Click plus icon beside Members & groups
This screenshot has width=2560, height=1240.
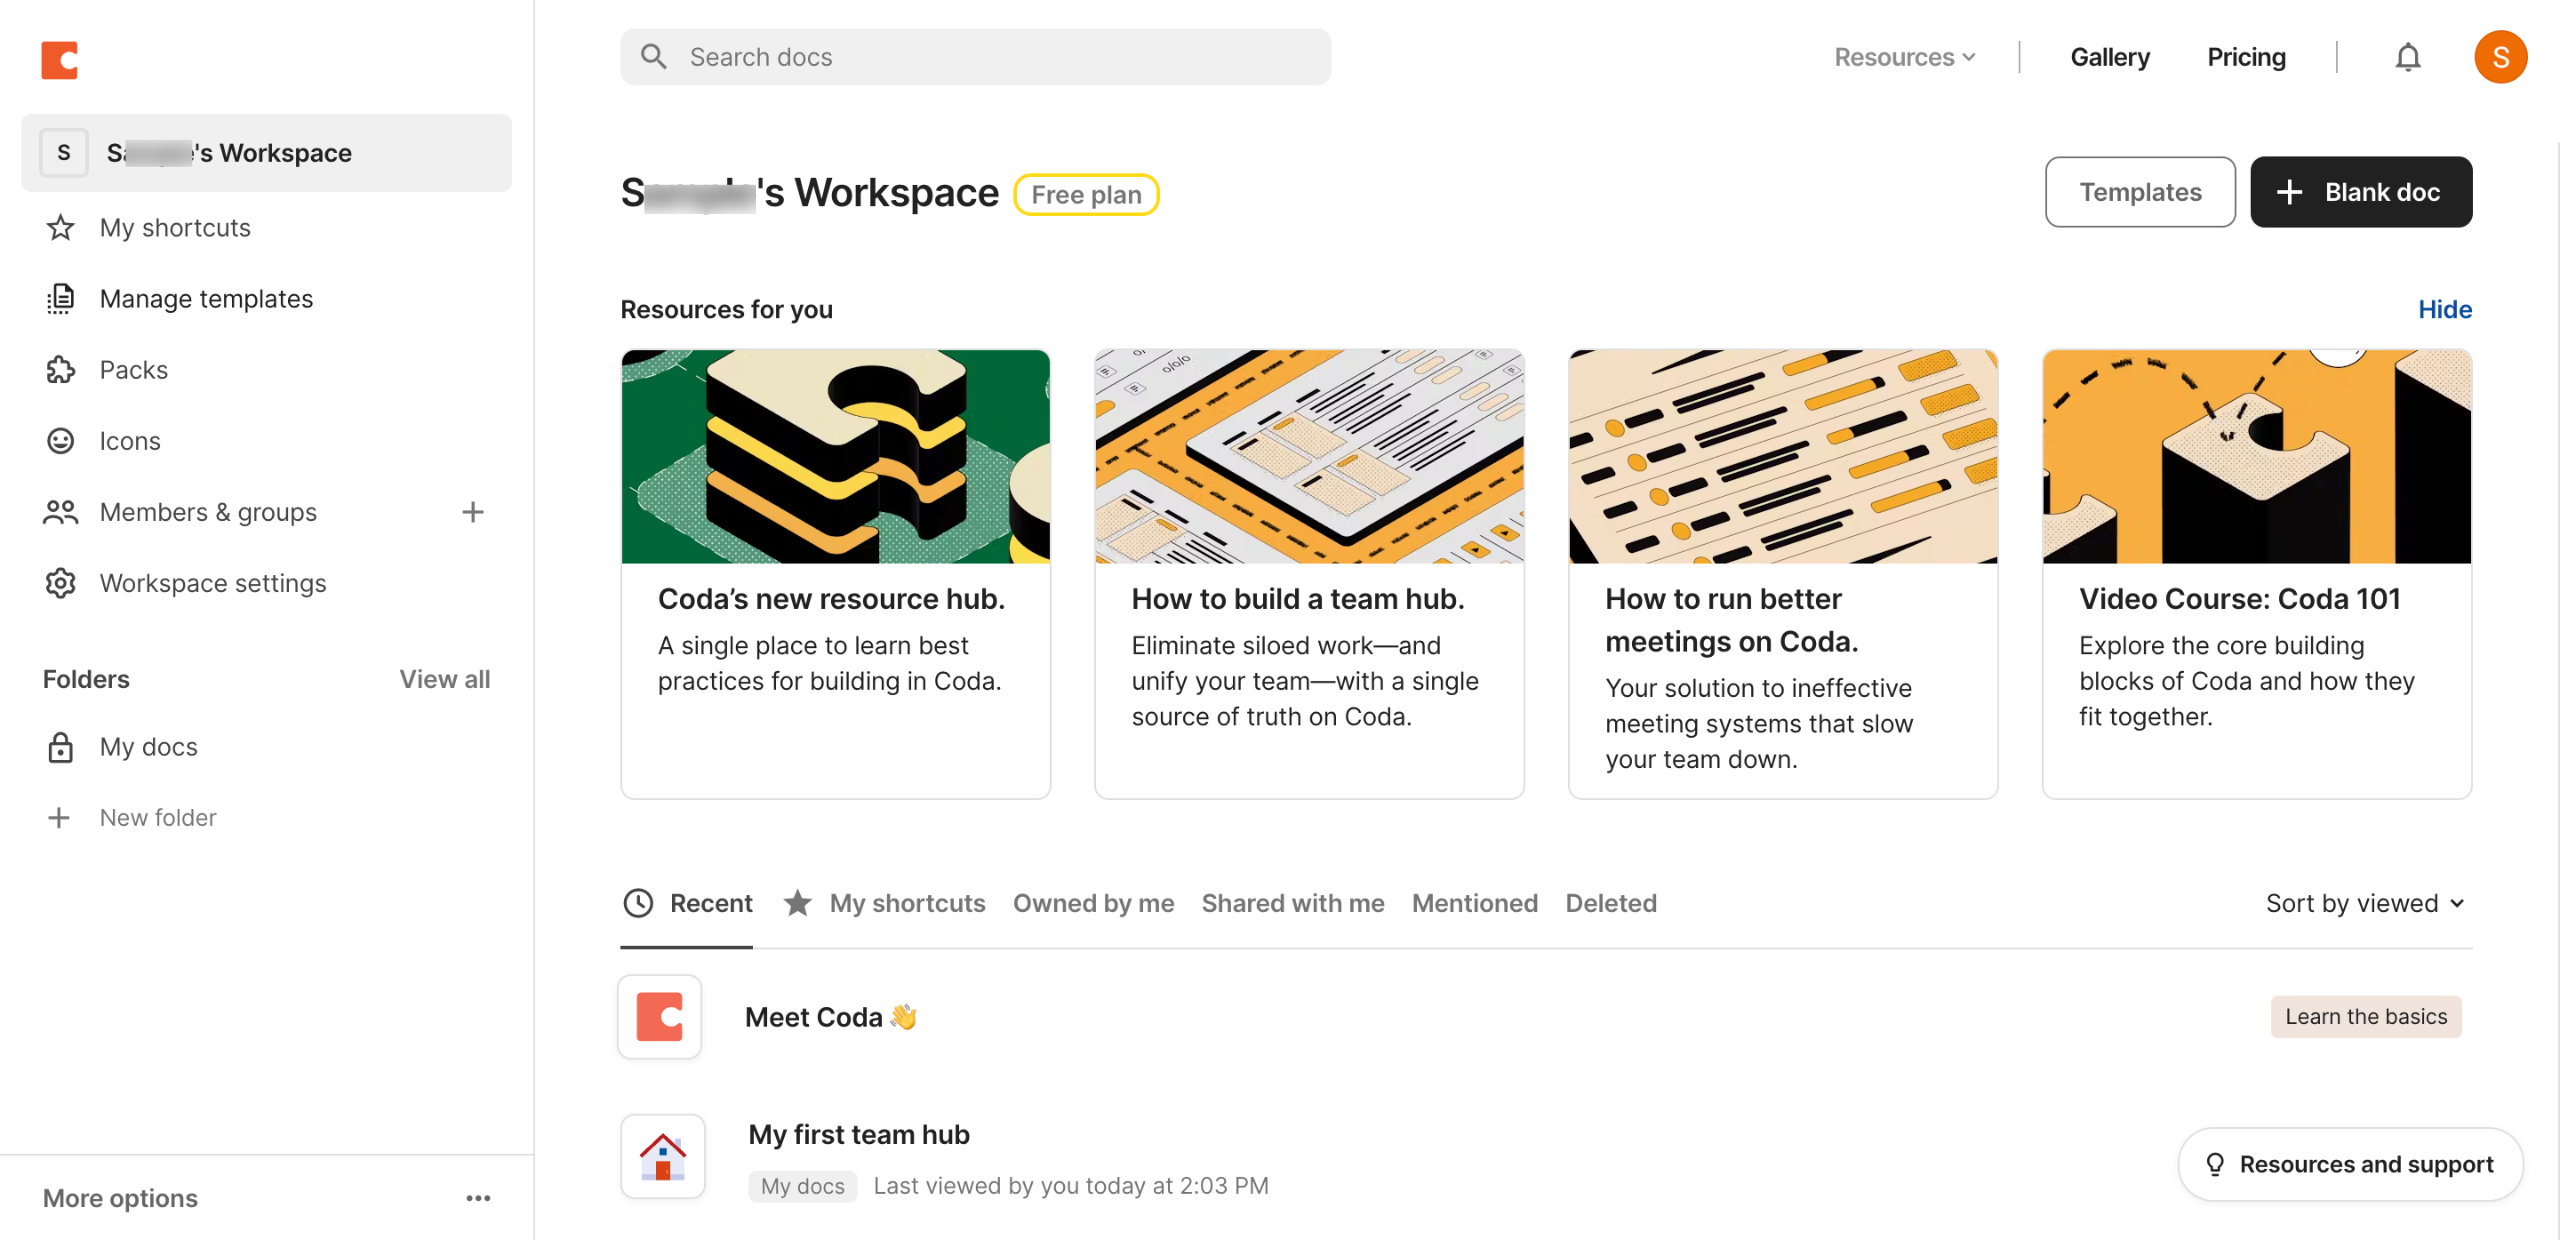[472, 512]
